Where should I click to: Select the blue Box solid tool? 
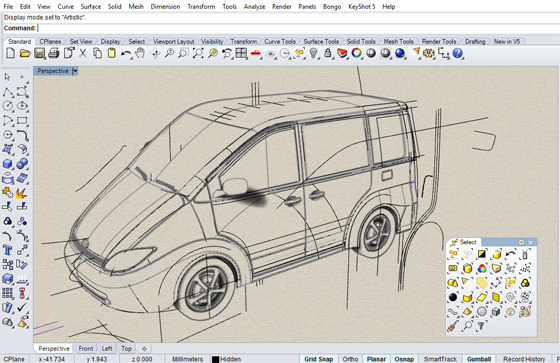coord(8,164)
